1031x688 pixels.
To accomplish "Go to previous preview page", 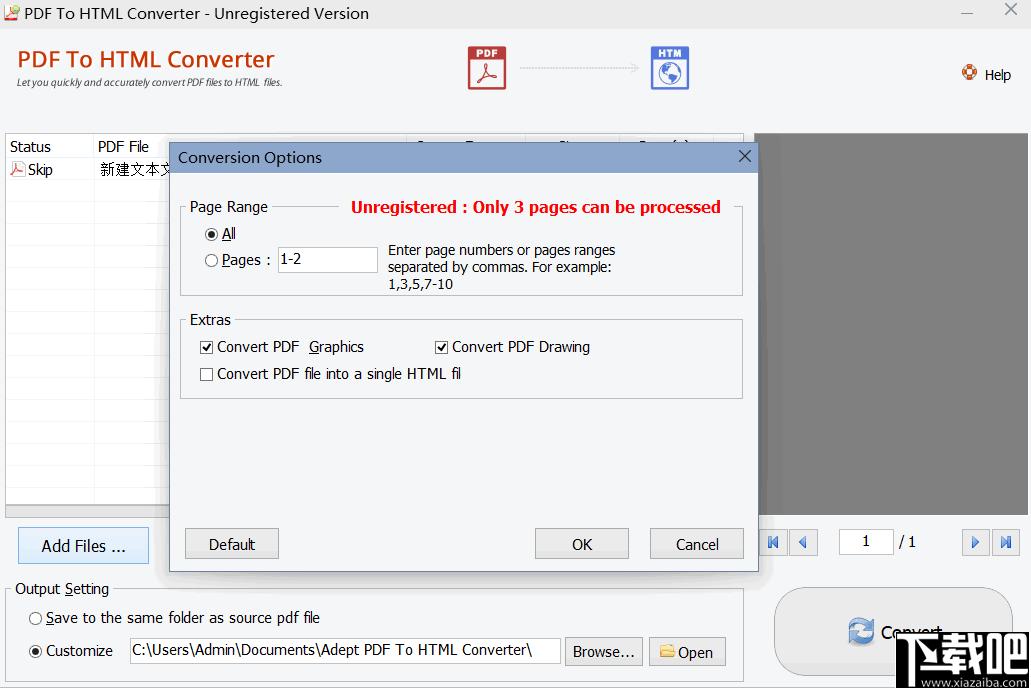I will [803, 543].
